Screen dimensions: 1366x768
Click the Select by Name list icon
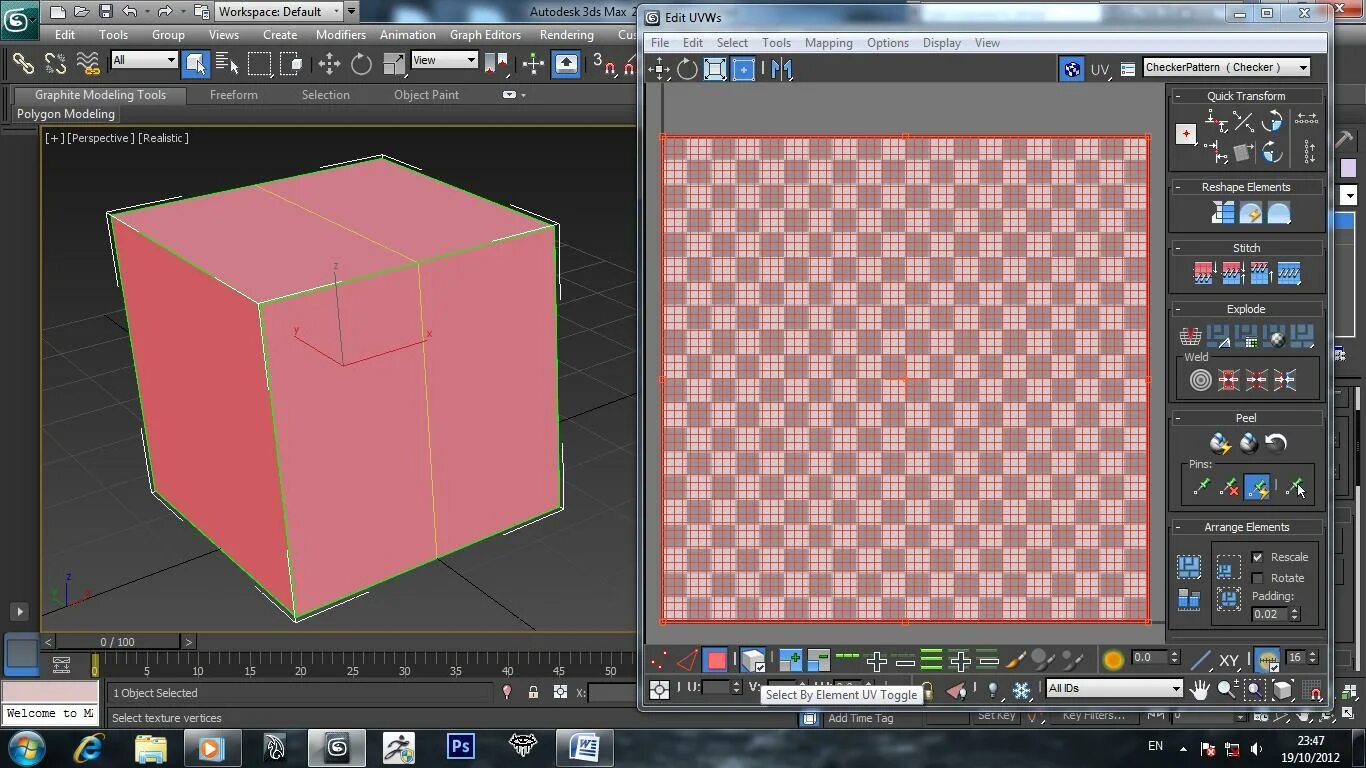tap(227, 64)
